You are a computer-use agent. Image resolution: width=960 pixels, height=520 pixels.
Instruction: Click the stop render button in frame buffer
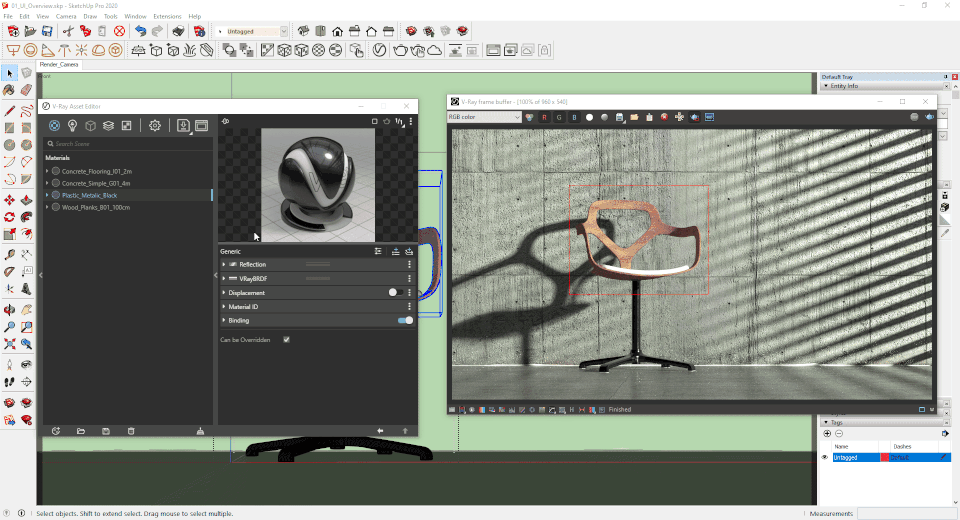[x=664, y=117]
